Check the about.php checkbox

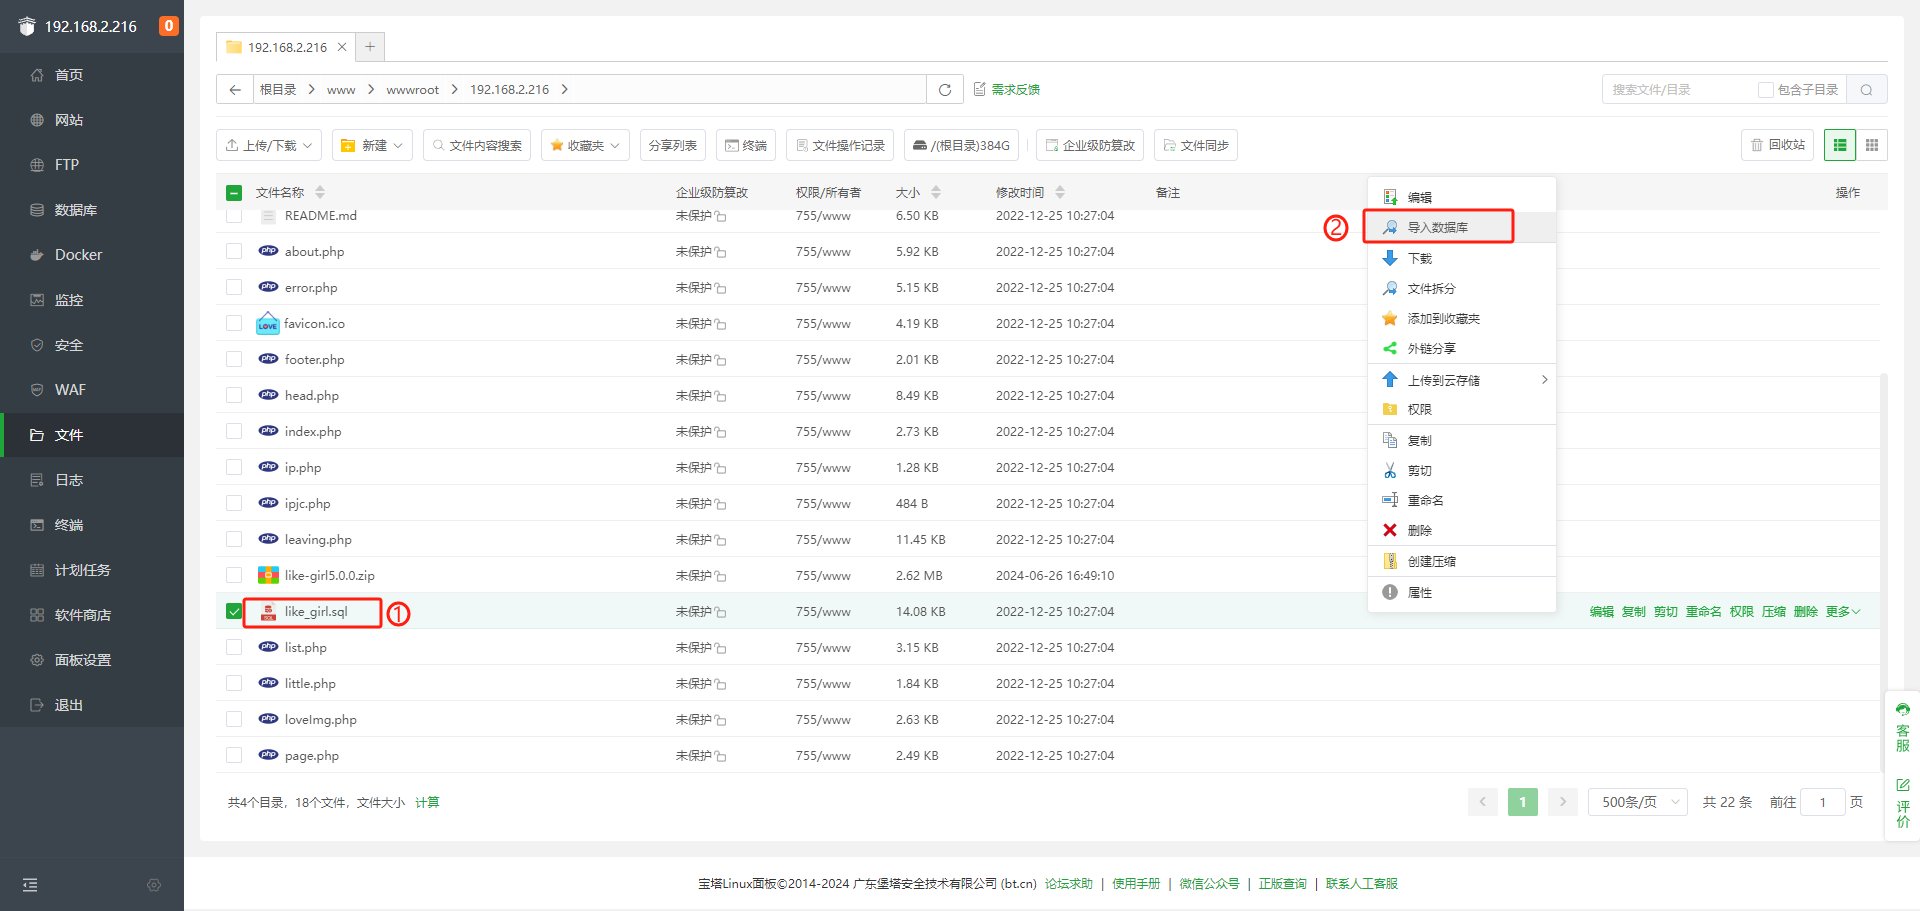click(x=234, y=251)
